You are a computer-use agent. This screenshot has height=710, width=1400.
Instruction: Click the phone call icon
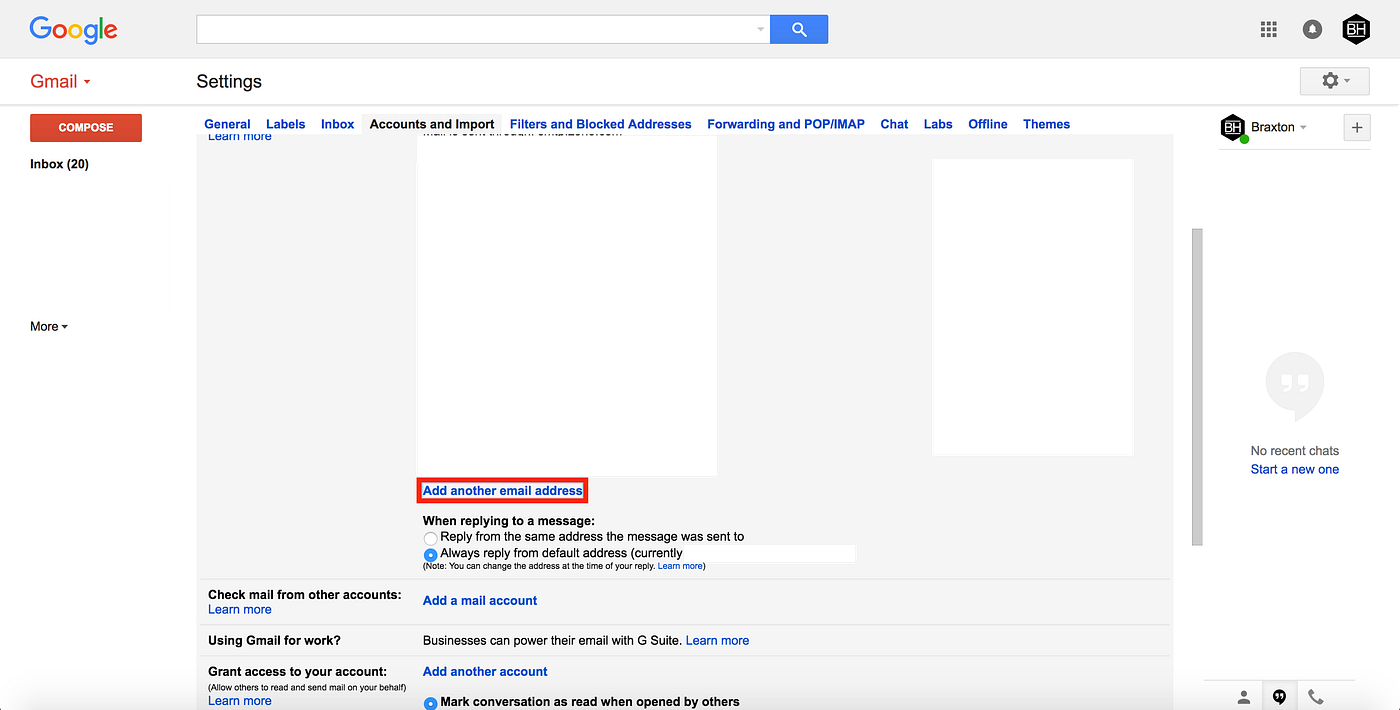tap(1315, 696)
